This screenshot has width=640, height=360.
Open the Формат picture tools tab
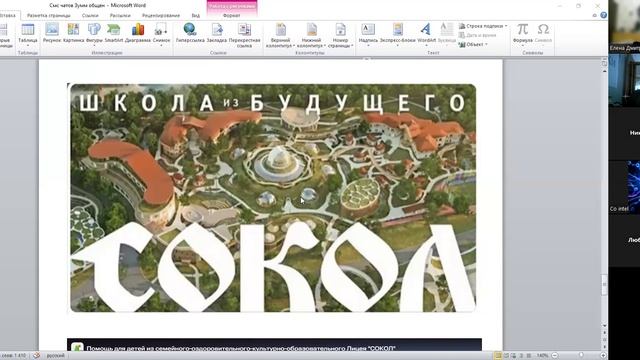[231, 16]
